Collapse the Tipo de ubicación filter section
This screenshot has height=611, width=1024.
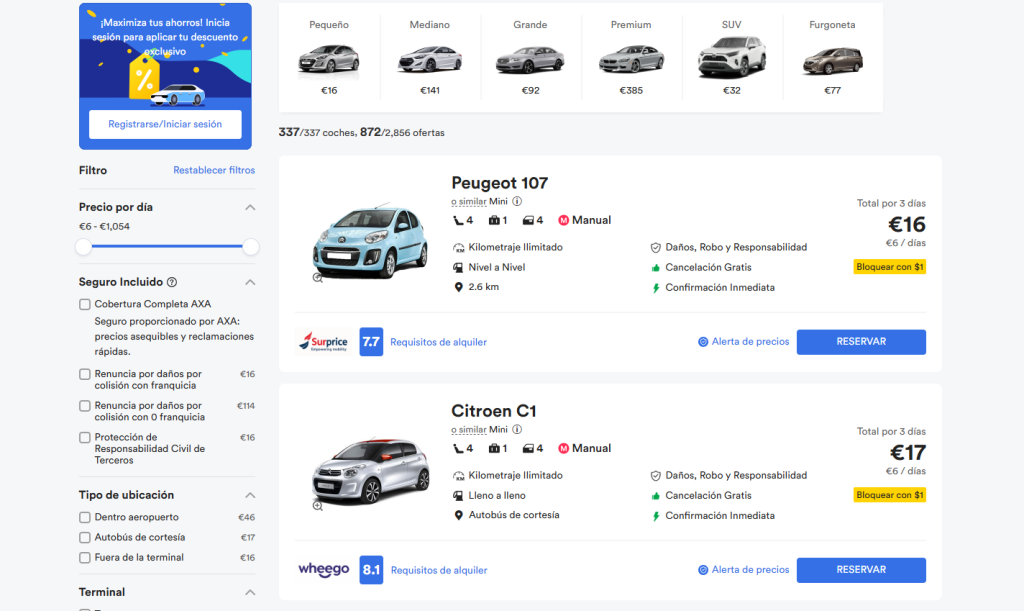pos(250,495)
